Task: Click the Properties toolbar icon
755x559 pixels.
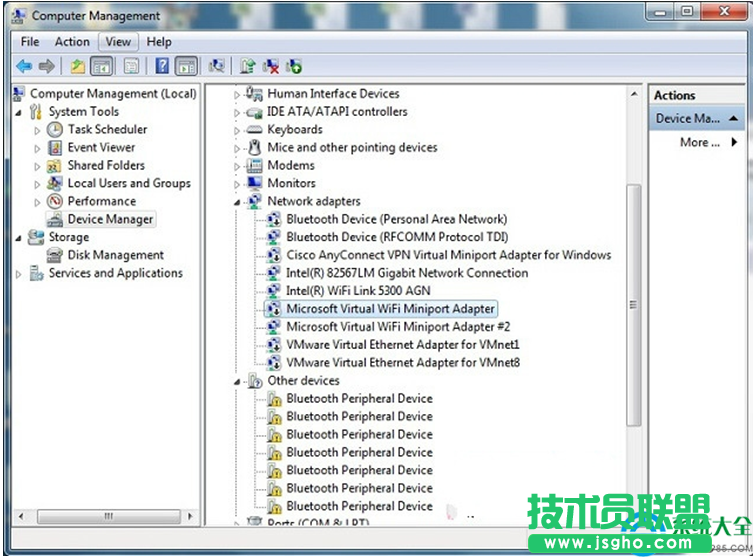Action: click(131, 66)
